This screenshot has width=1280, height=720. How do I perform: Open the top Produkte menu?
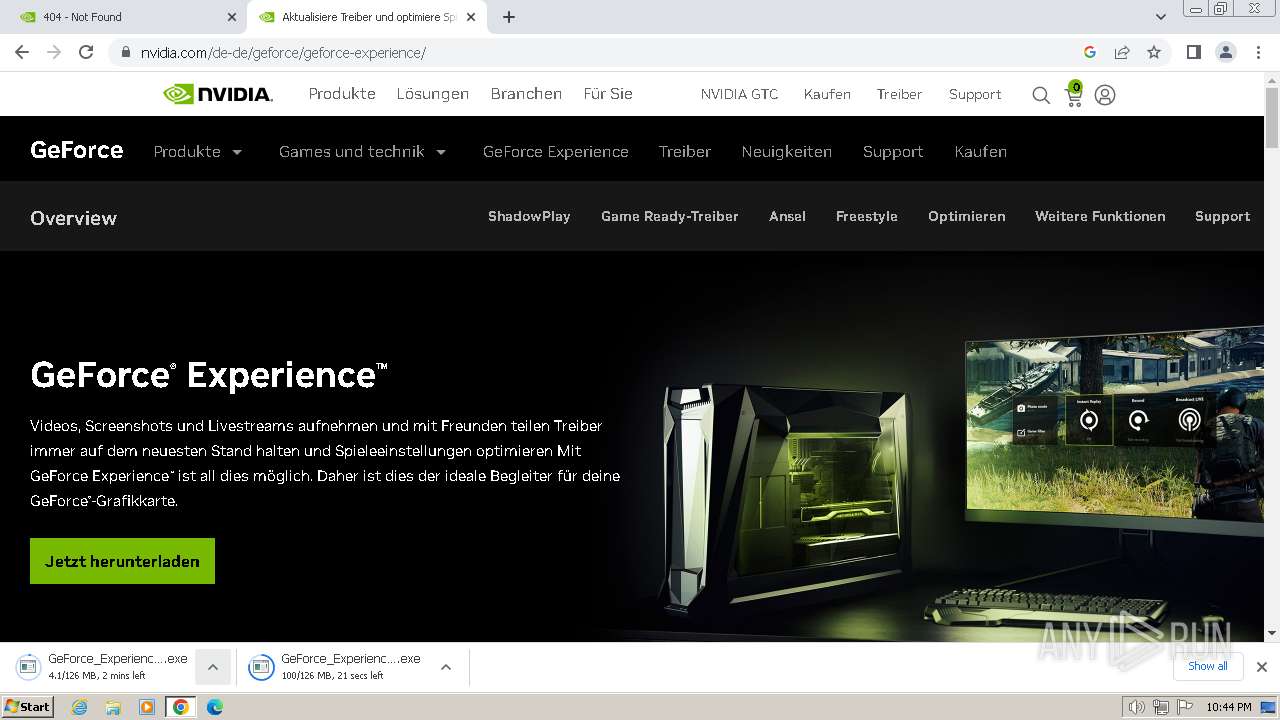click(x=342, y=94)
